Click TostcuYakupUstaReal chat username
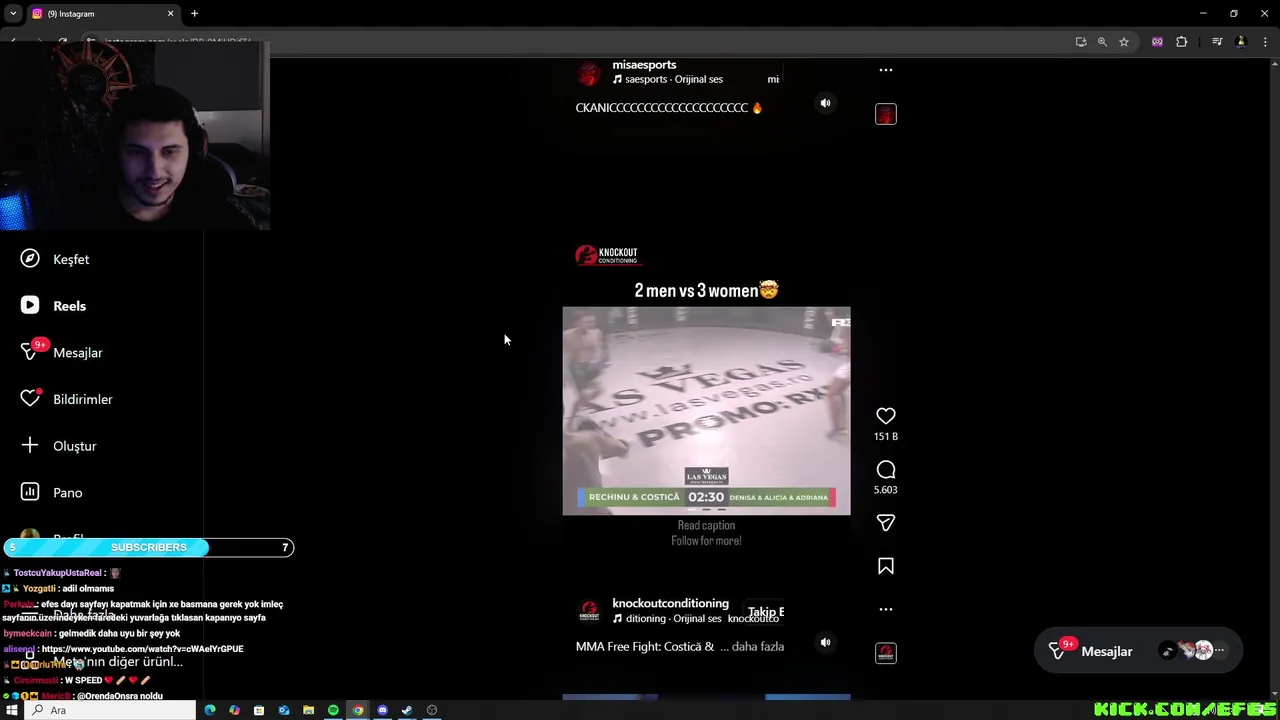This screenshot has height=720, width=1280. 58,573
